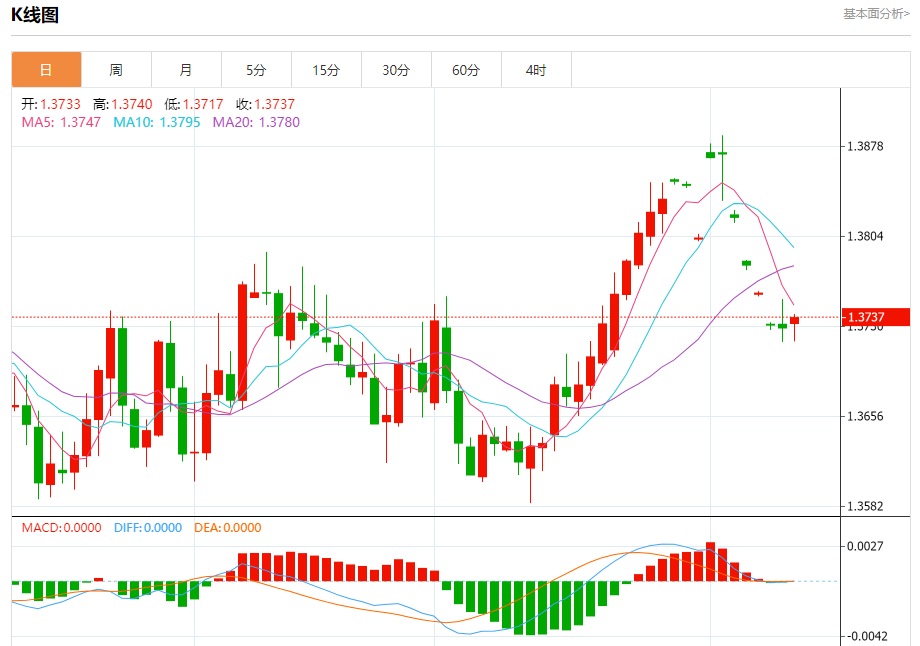Click the MA20: 1.3780 value

tap(256, 122)
